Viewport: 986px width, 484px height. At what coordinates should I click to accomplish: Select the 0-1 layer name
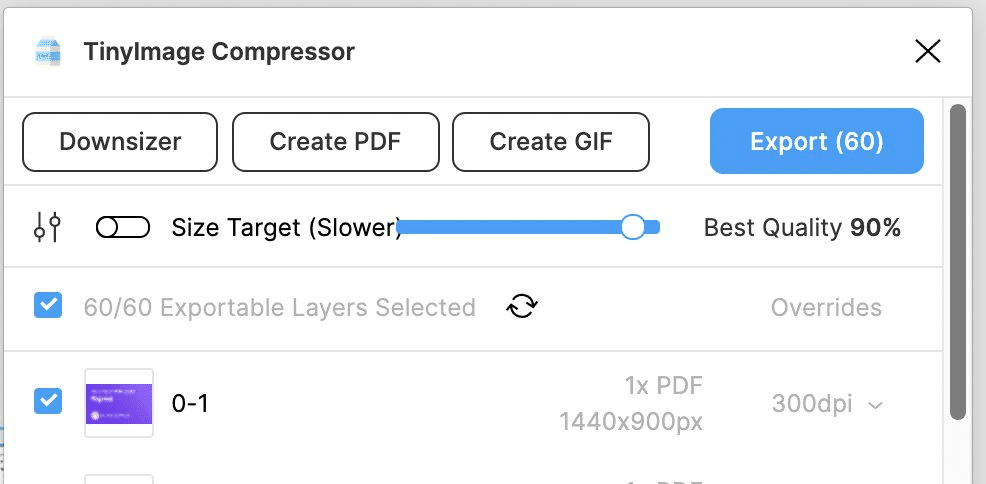click(190, 404)
